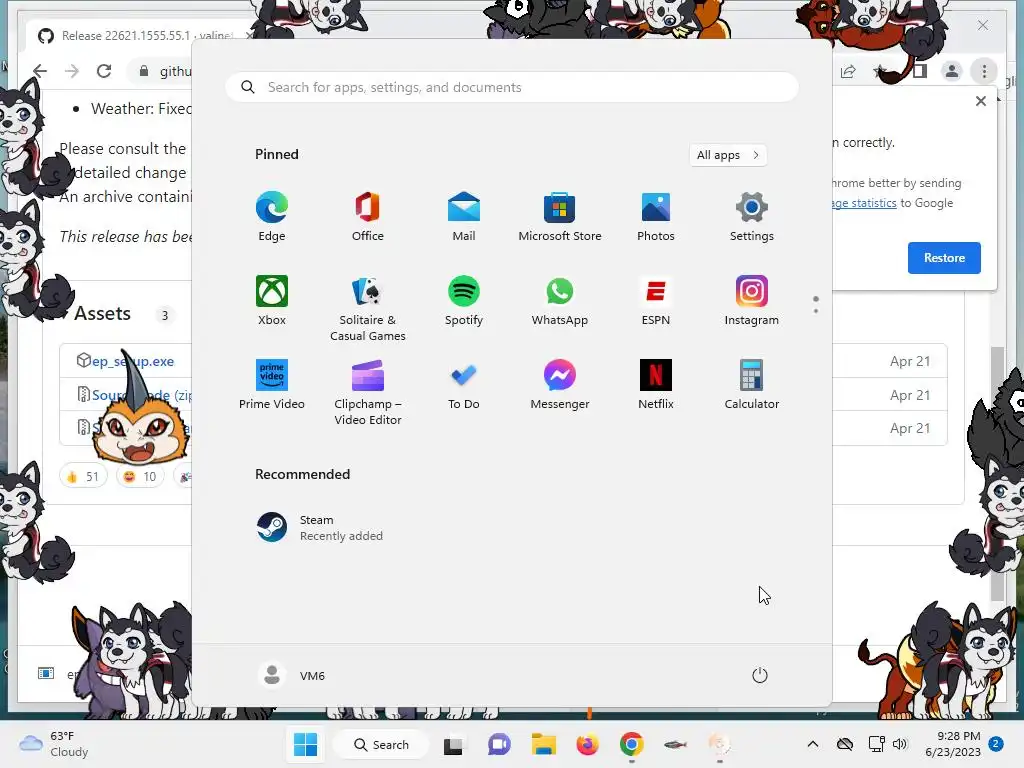The width and height of the screenshot is (1024, 768).
Task: Open Solitaire & Casual Games
Action: click(368, 309)
